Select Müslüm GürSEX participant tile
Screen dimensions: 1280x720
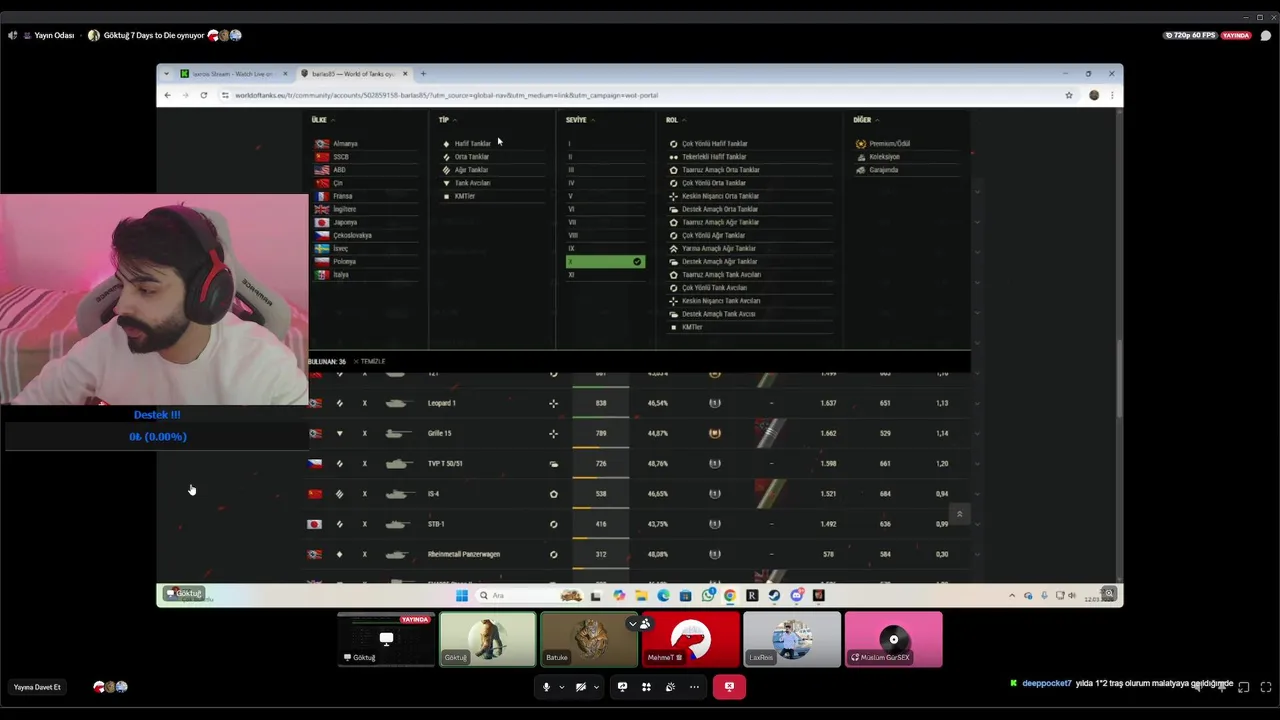coord(893,639)
